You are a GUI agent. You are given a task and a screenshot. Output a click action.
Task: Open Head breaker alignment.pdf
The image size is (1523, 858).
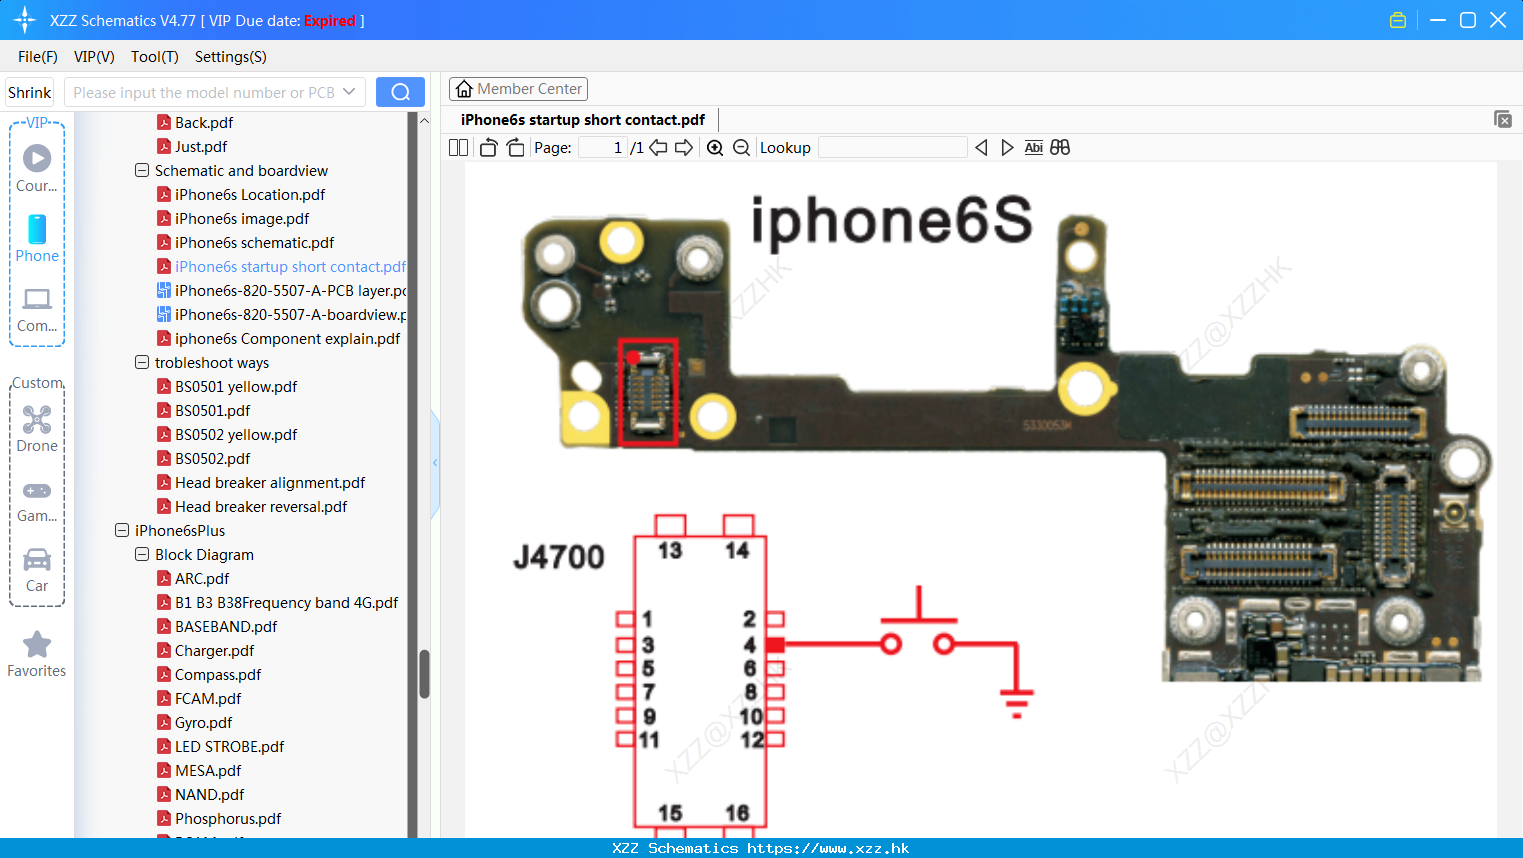coord(270,482)
